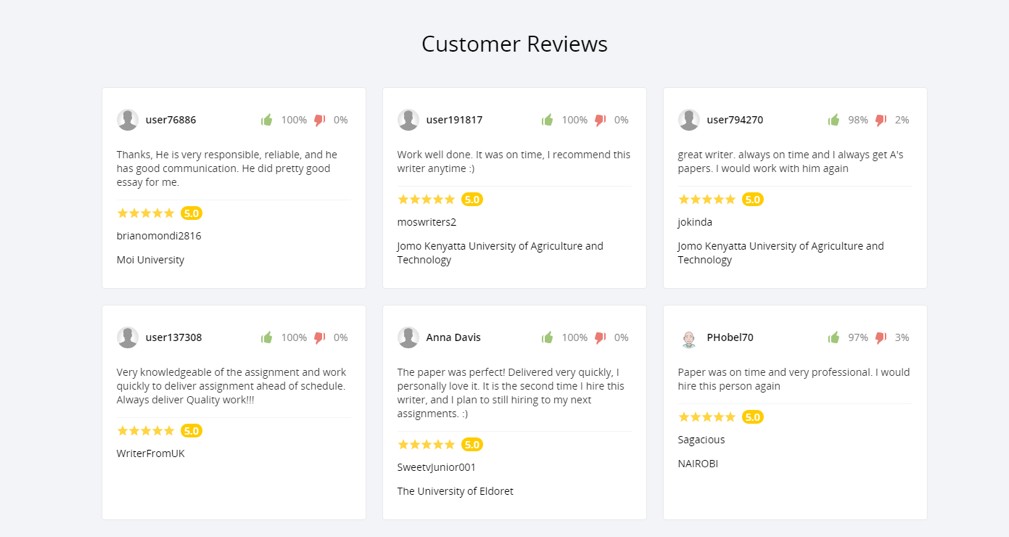Screen dimensions: 1009x537
Task: Select the writer name jokinda
Action: click(x=695, y=222)
